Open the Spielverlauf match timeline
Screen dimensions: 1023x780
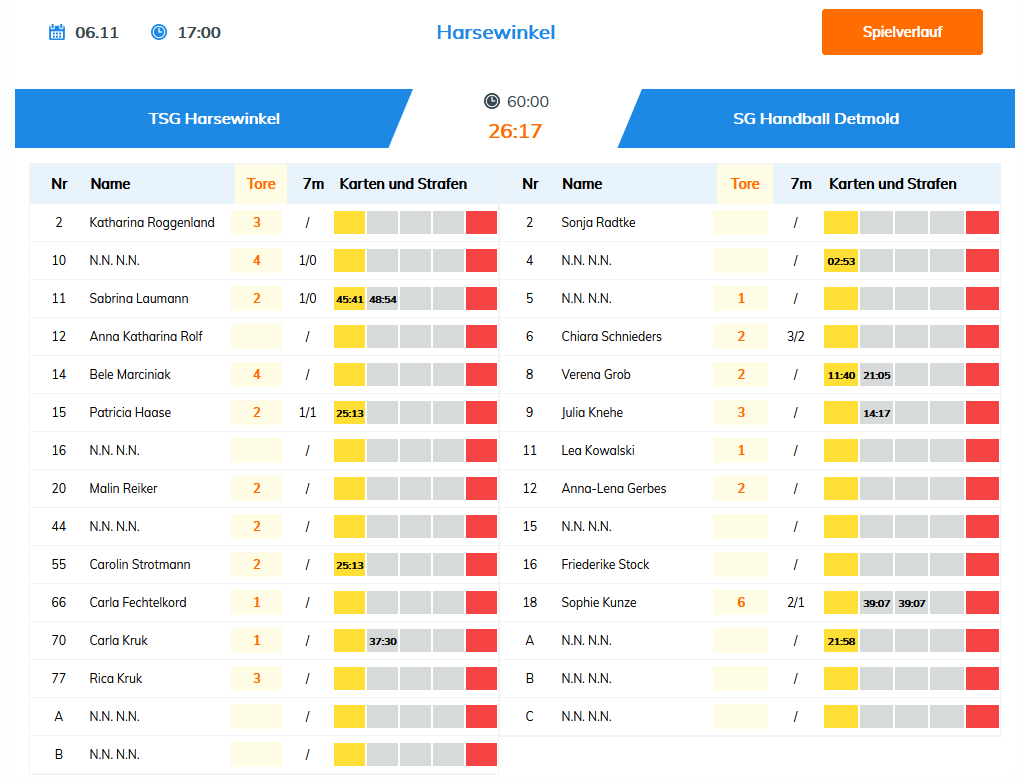902,32
